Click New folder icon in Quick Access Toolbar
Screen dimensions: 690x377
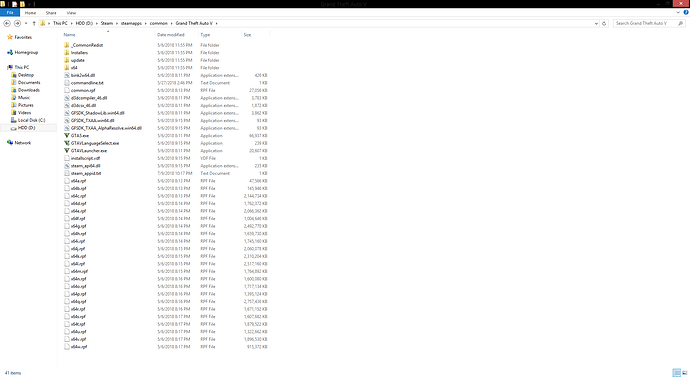pos(22,4)
